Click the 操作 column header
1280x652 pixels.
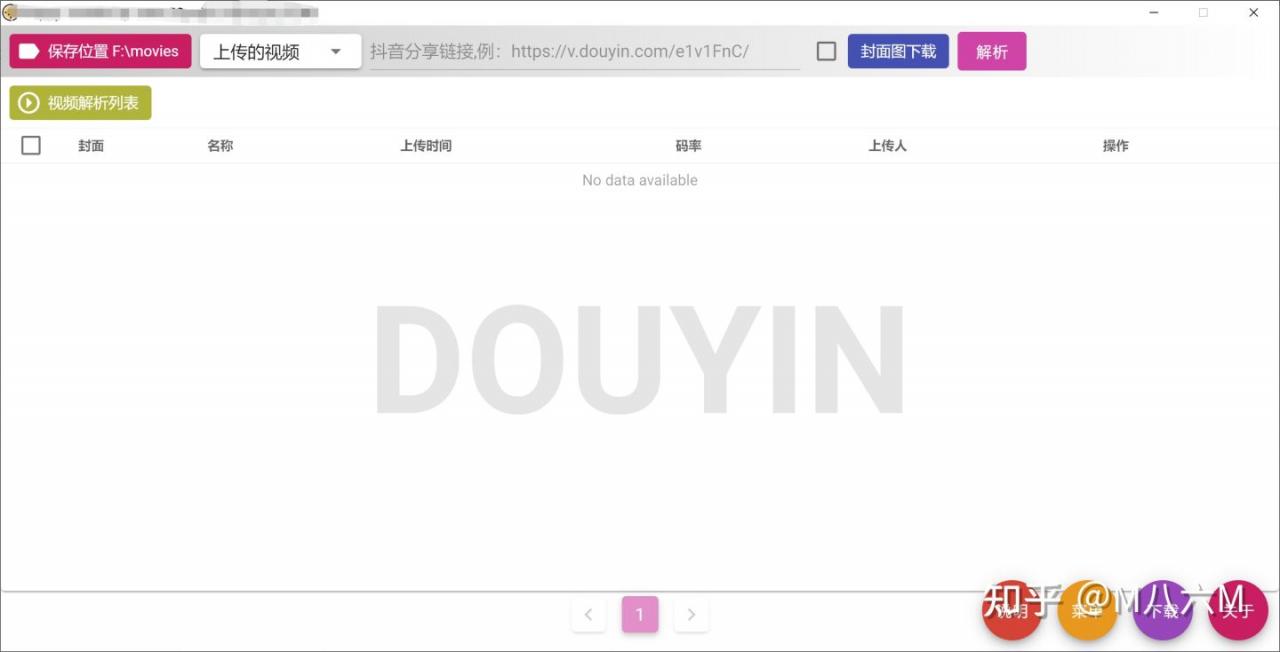coord(1115,146)
